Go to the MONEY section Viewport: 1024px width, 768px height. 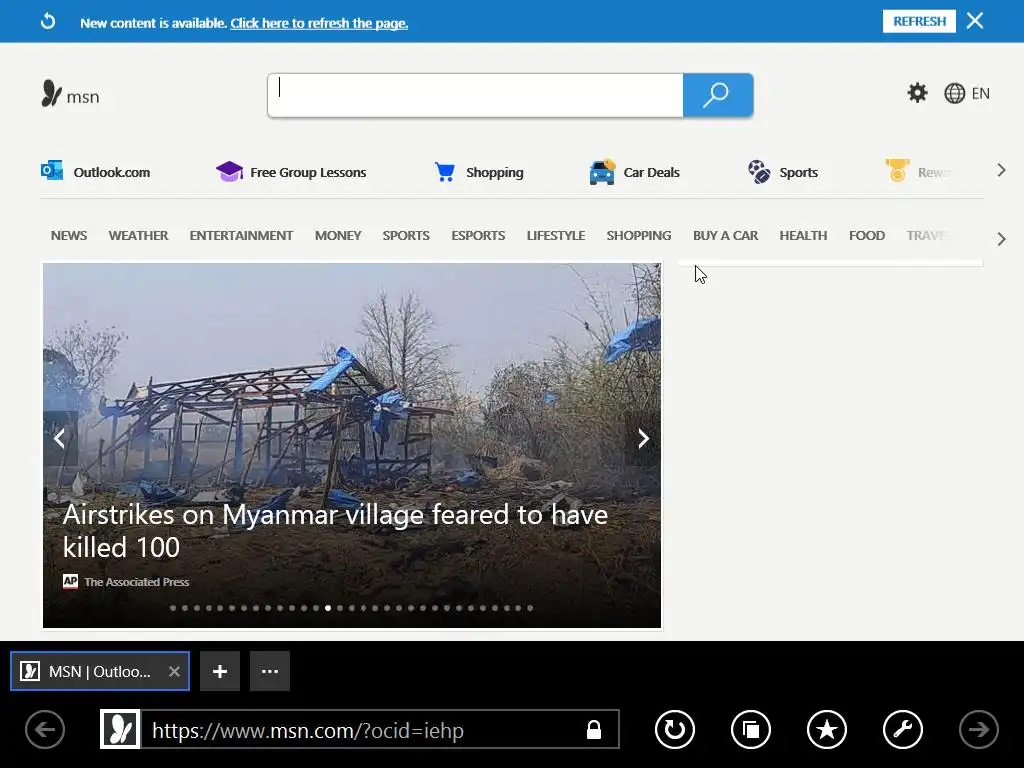338,235
